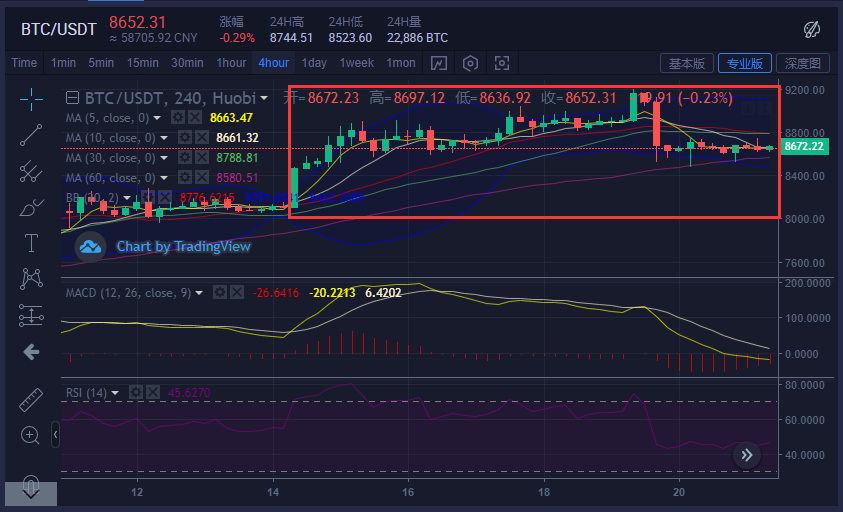Click the BTC/USDT pair title
843x512 pixels.
pos(59,29)
